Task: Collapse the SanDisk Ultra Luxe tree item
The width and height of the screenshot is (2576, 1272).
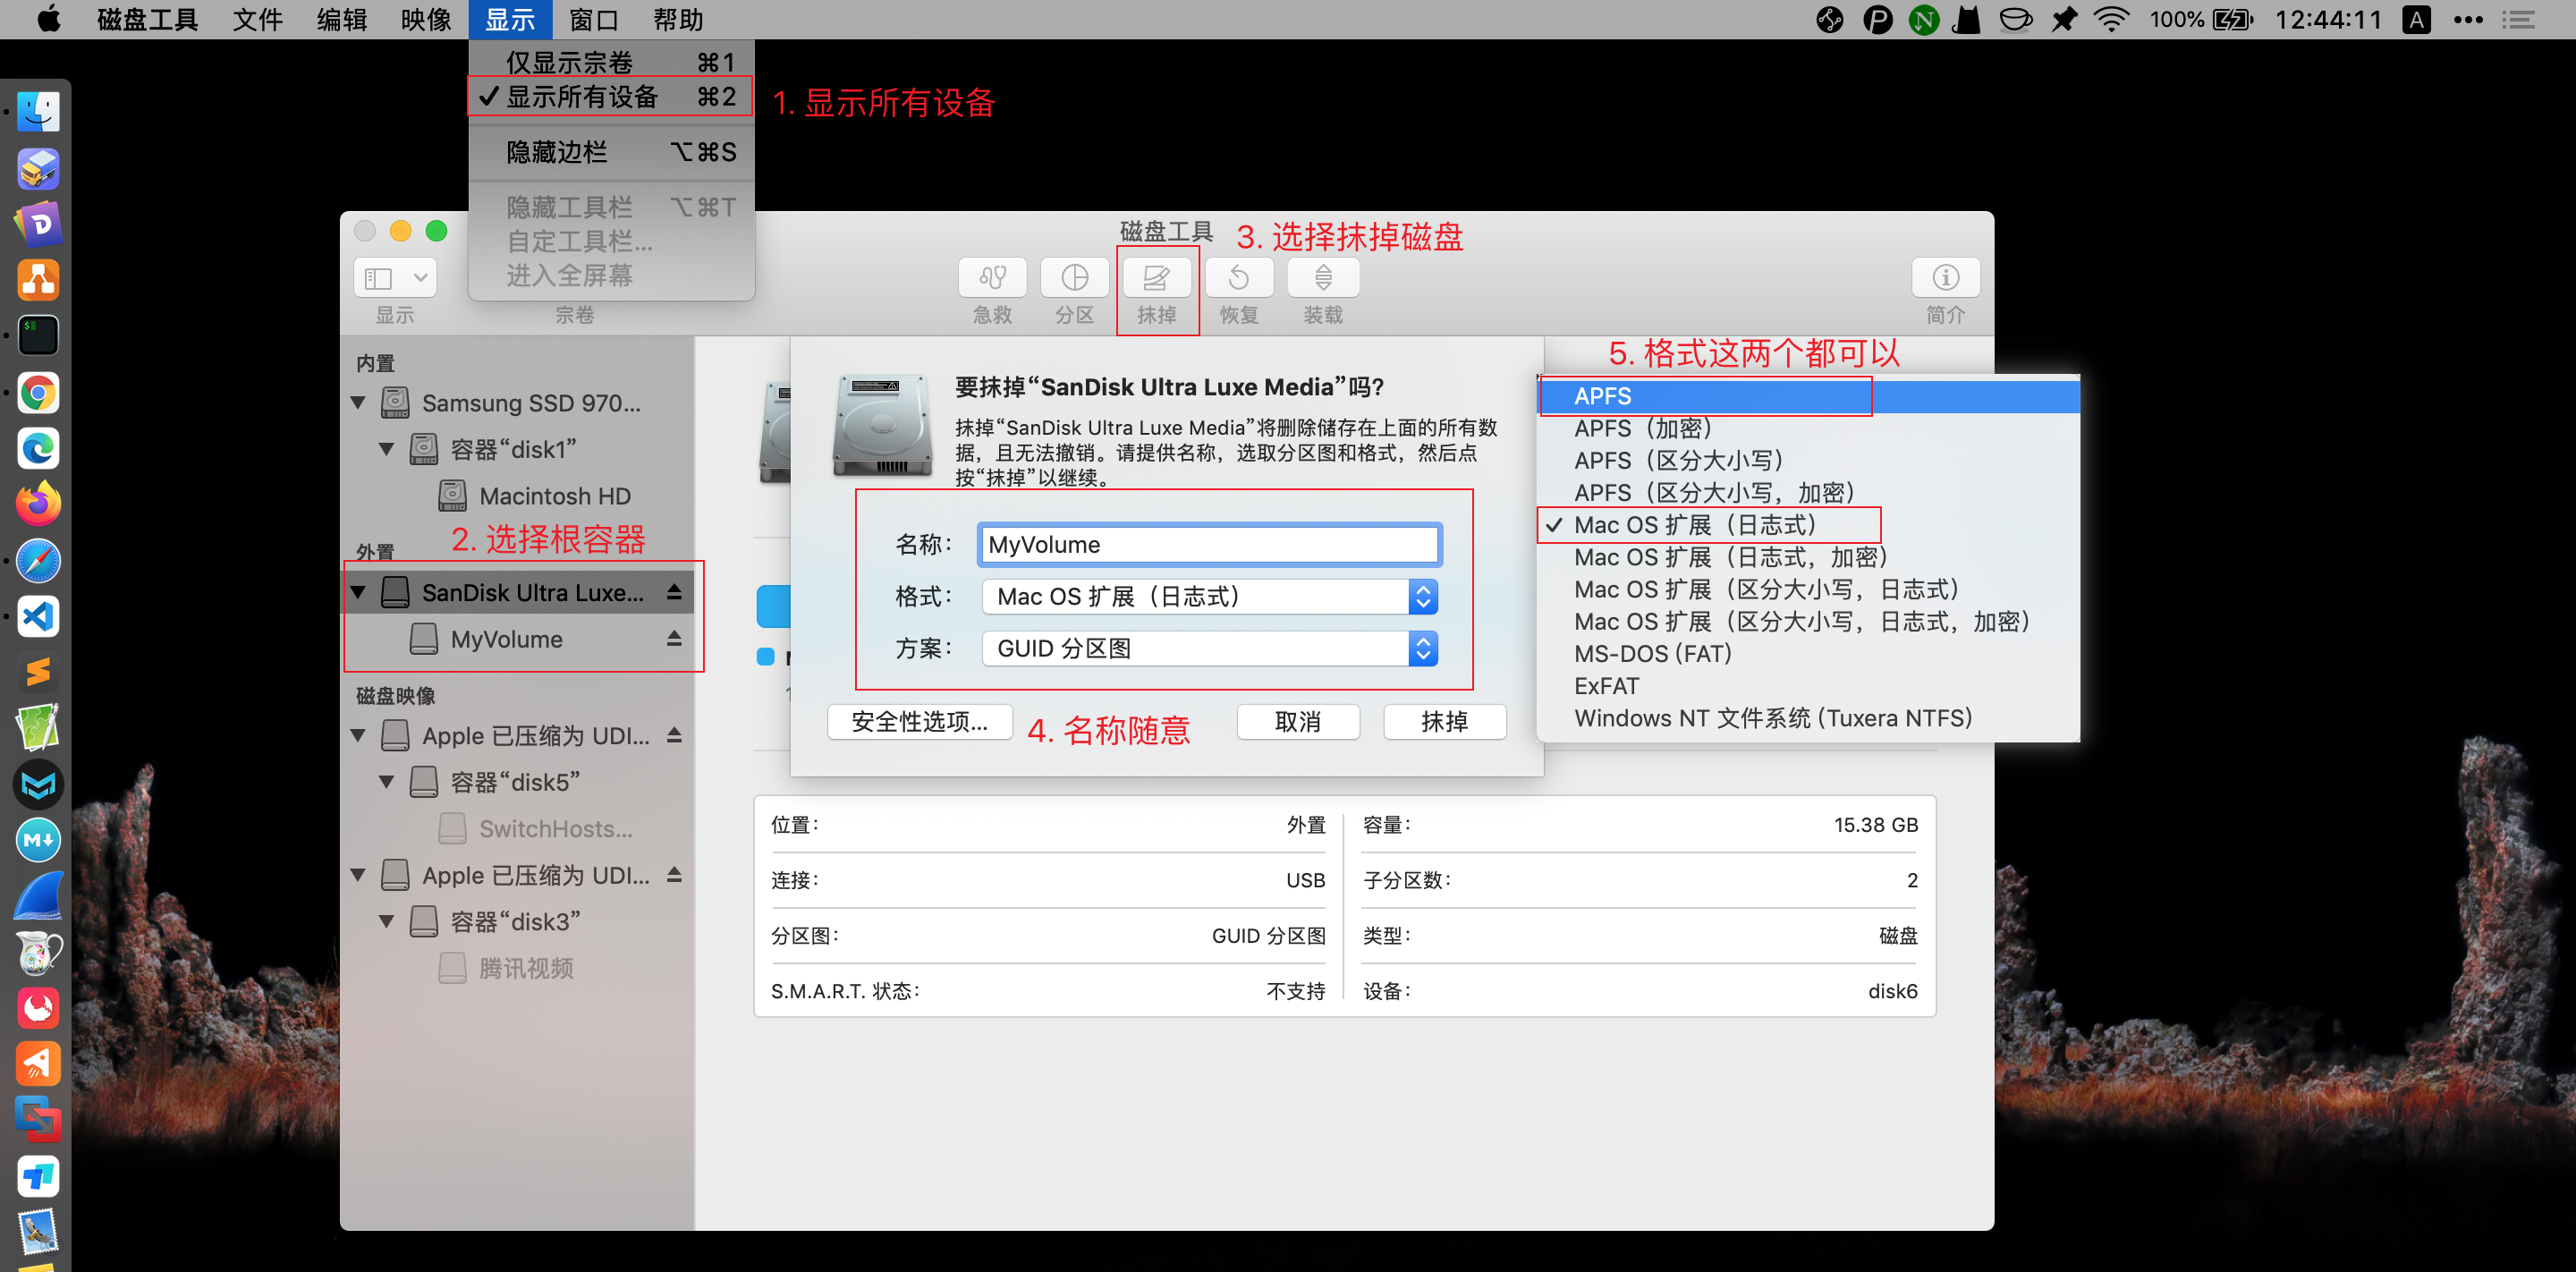Action: 360,591
